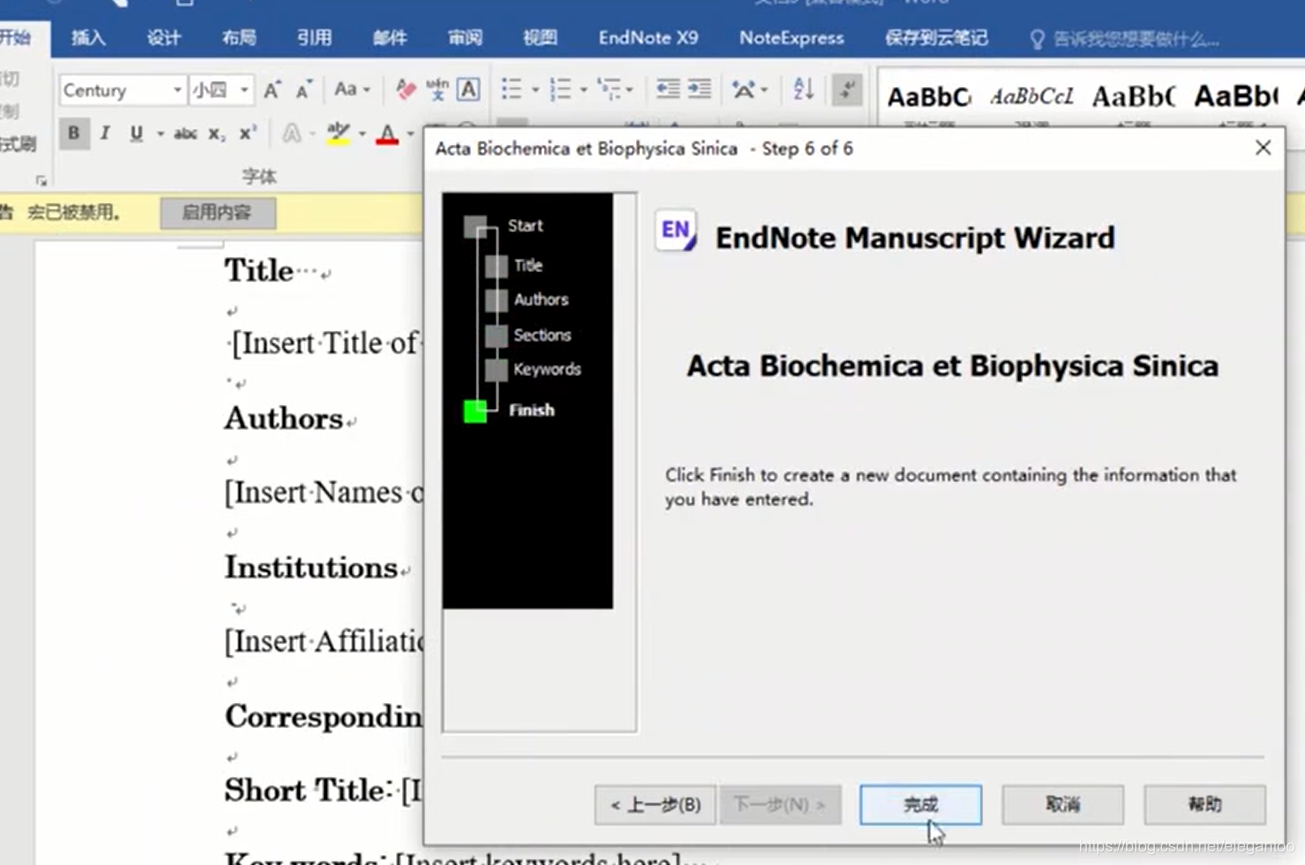This screenshot has width=1305, height=865.
Task: Open the 设计 (Design) ribbon tab
Action: click(x=164, y=38)
